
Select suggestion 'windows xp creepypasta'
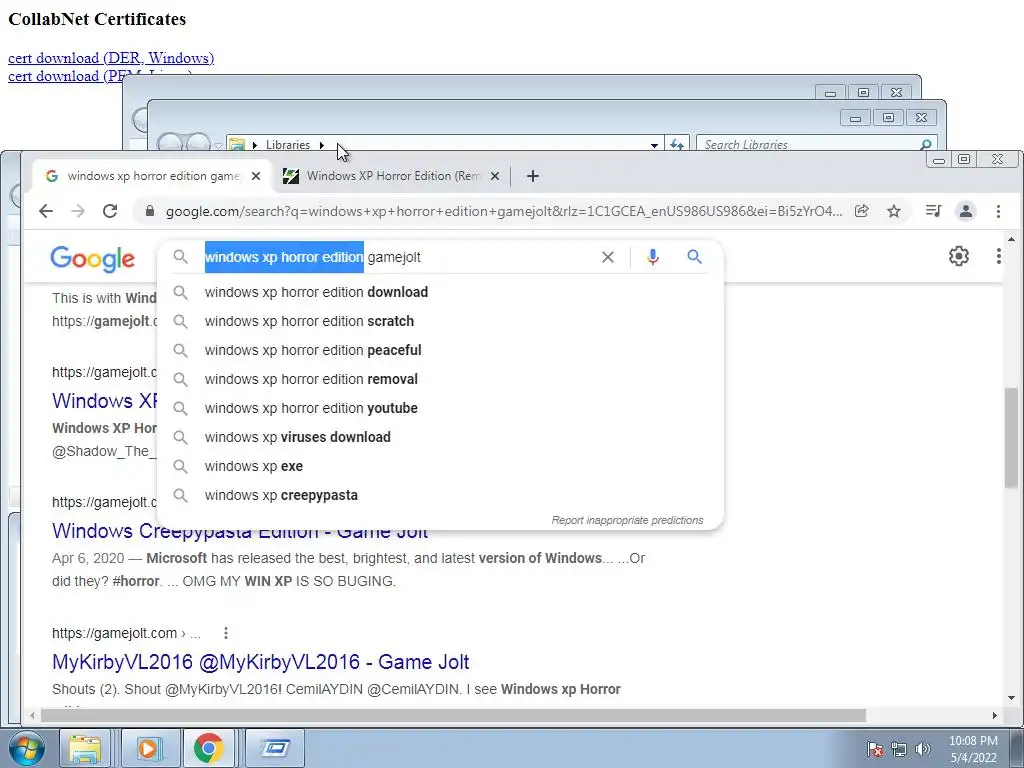441,495
